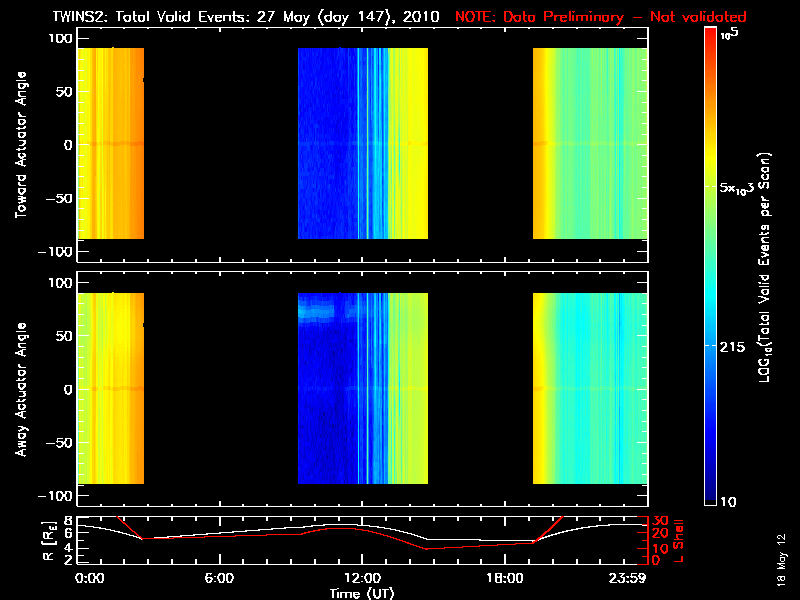Select the 'Time (UT)' axis title
The image size is (800, 600).
click(362, 593)
